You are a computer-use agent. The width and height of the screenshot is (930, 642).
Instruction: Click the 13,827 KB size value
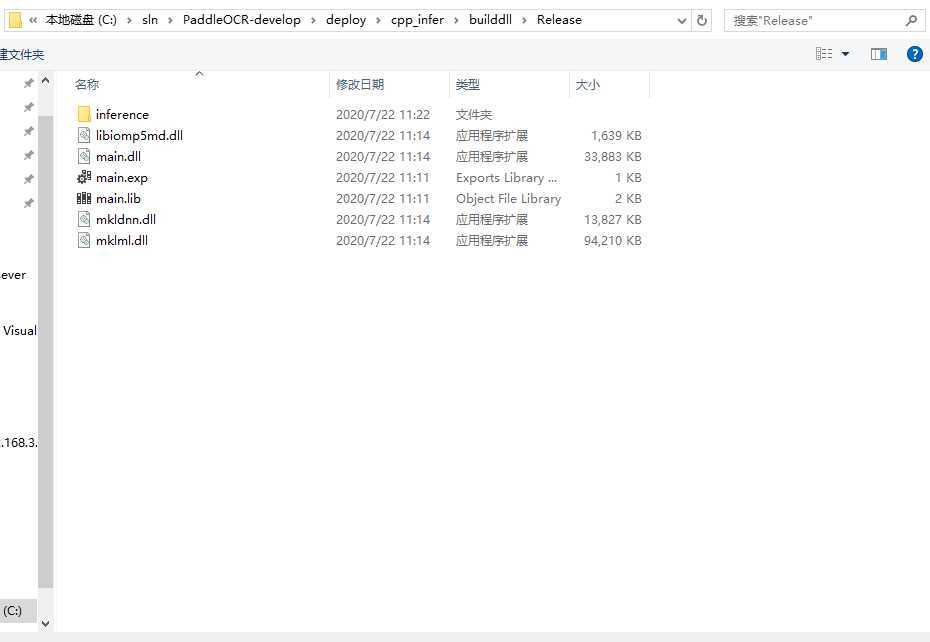(x=613, y=220)
